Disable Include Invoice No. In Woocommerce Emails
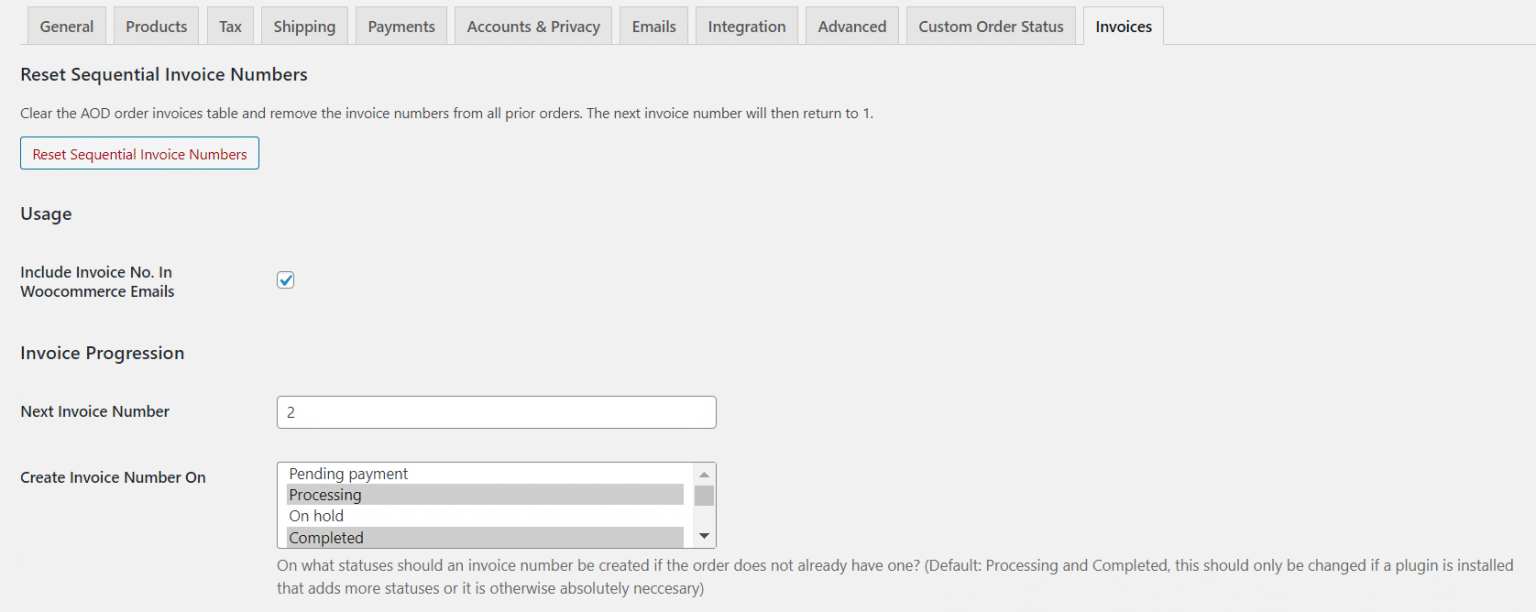Viewport: 1536px width, 612px height. 285,280
